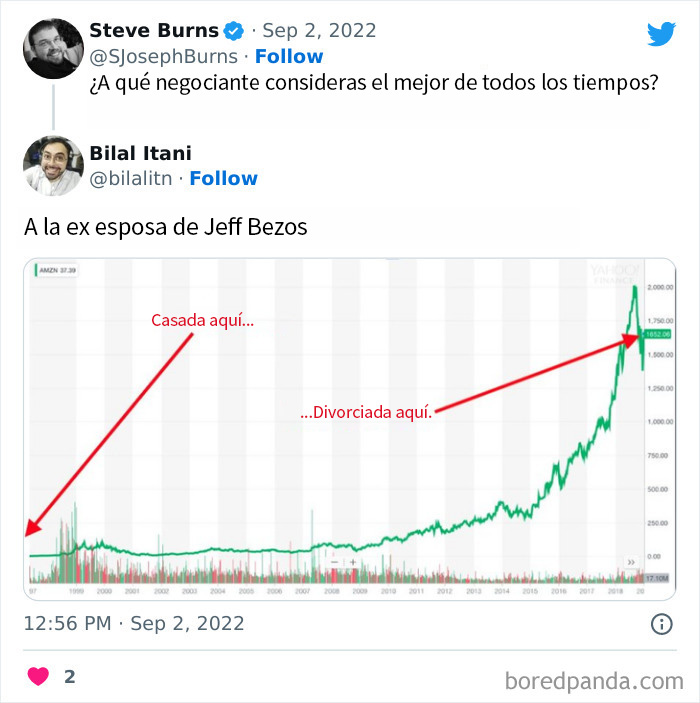Click the AMZN ticker label on chart

click(x=57, y=269)
